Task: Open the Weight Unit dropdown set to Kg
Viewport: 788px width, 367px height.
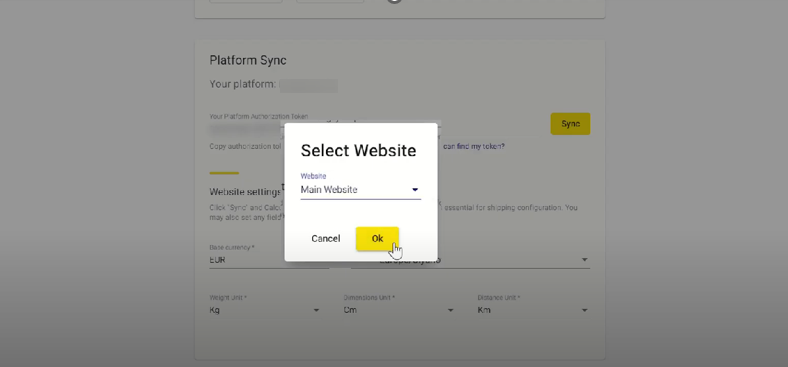Action: [x=265, y=310]
